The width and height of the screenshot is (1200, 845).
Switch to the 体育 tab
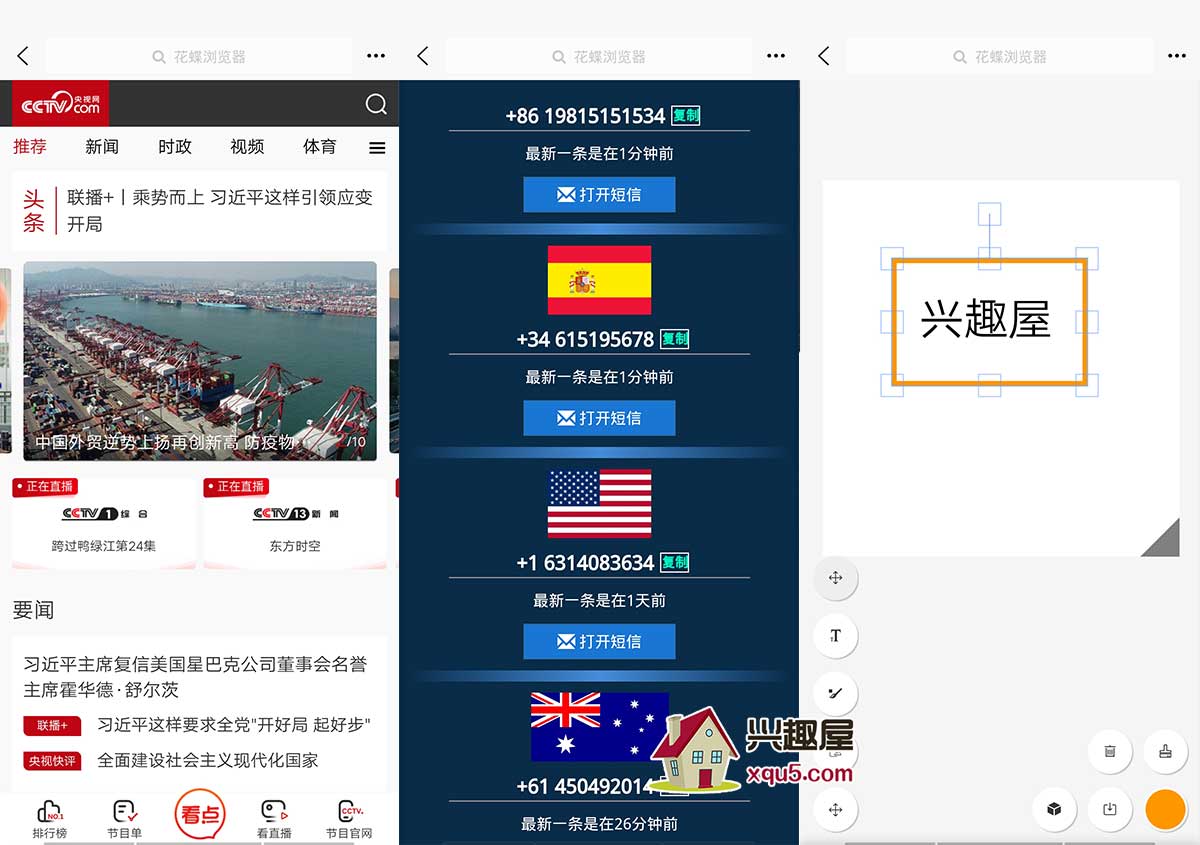pyautogui.click(x=319, y=147)
